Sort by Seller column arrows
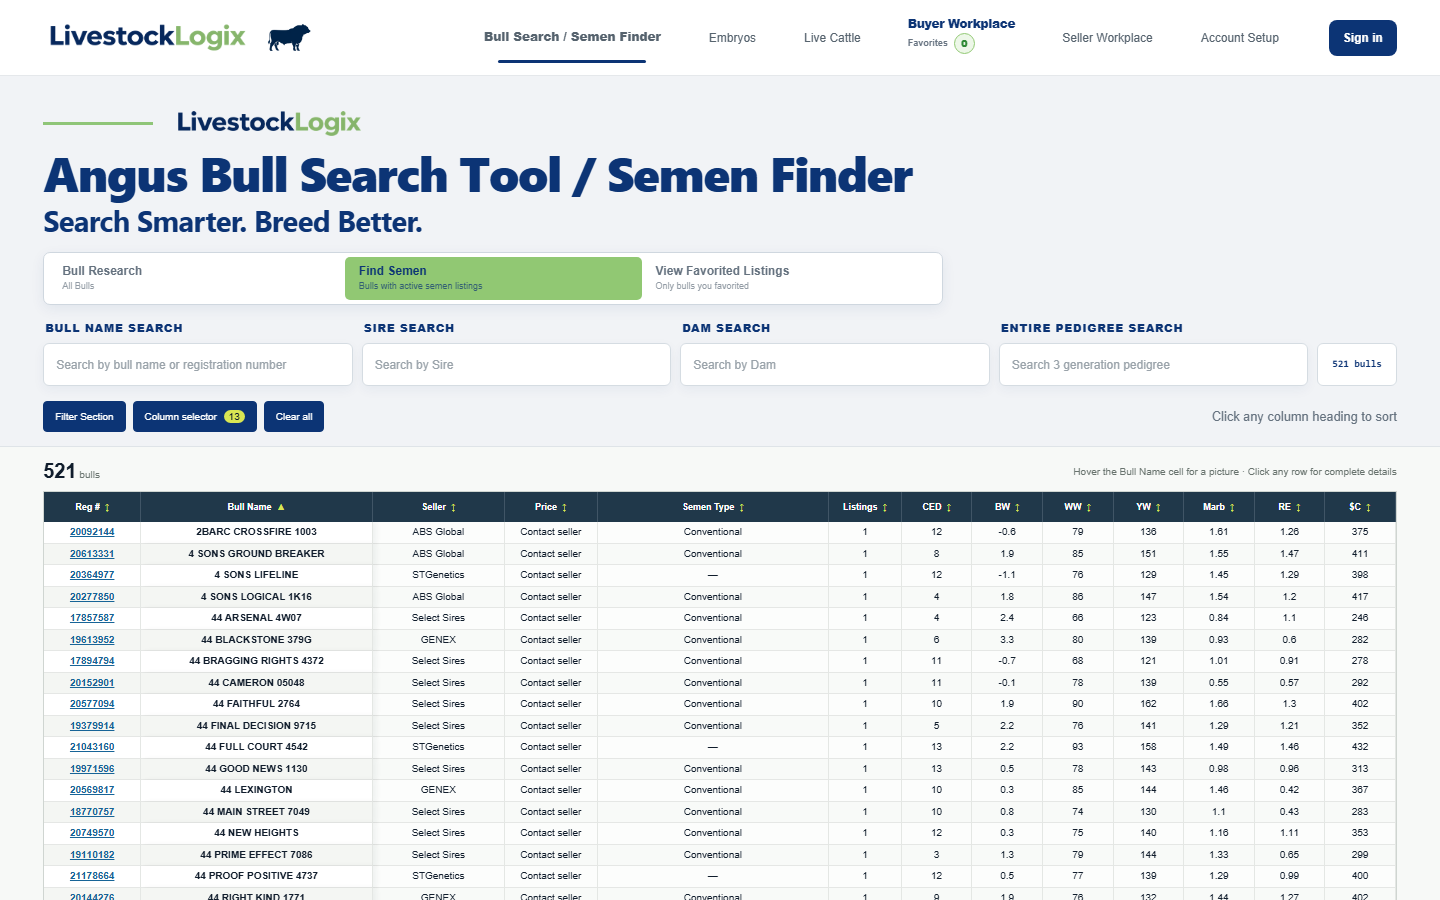1440x900 pixels. click(x=453, y=508)
